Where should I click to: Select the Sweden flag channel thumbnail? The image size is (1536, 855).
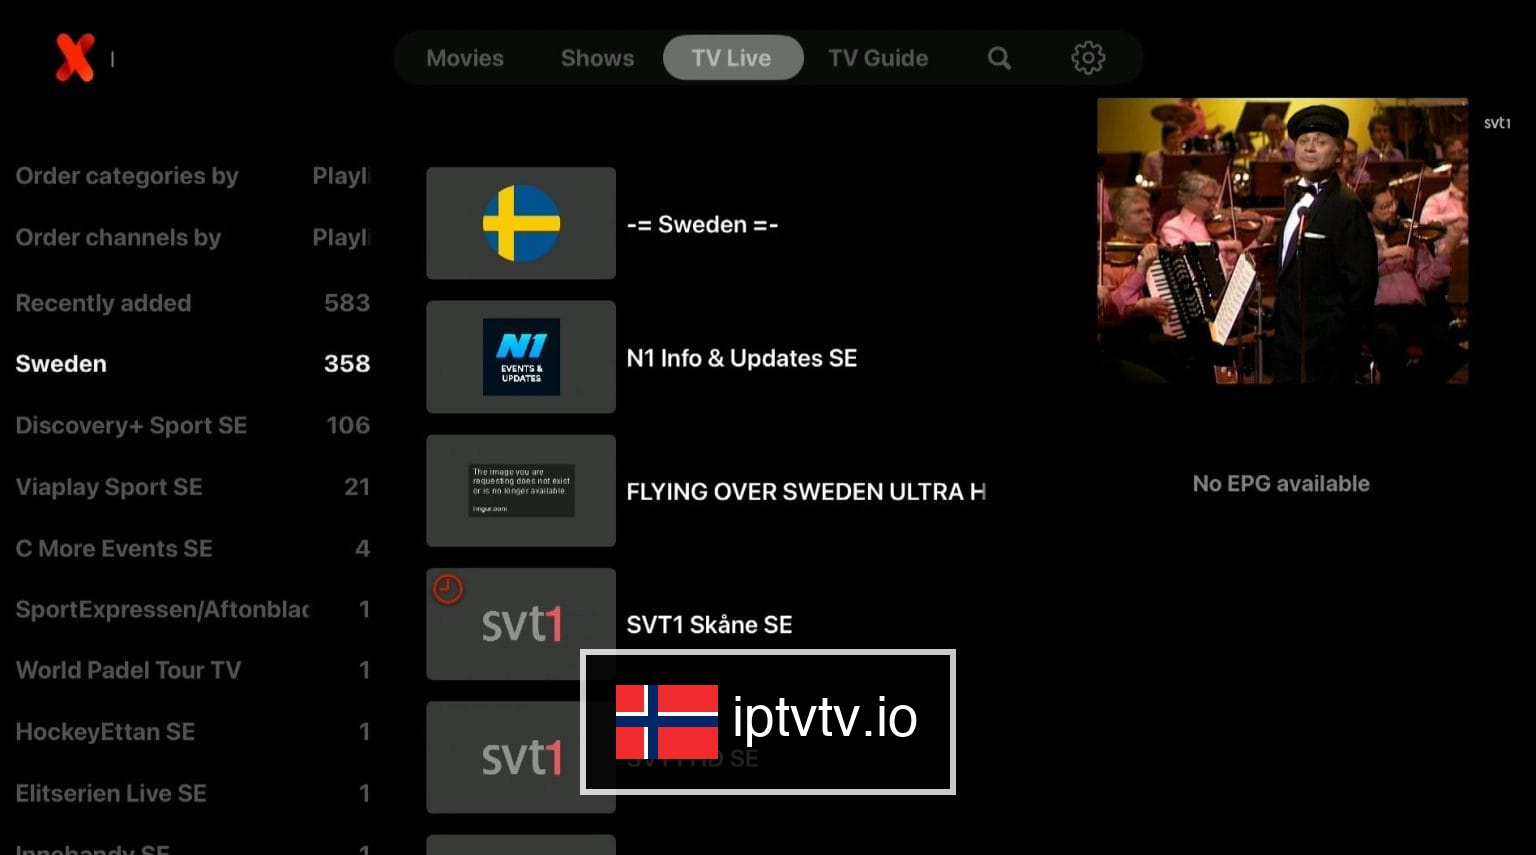coord(521,223)
